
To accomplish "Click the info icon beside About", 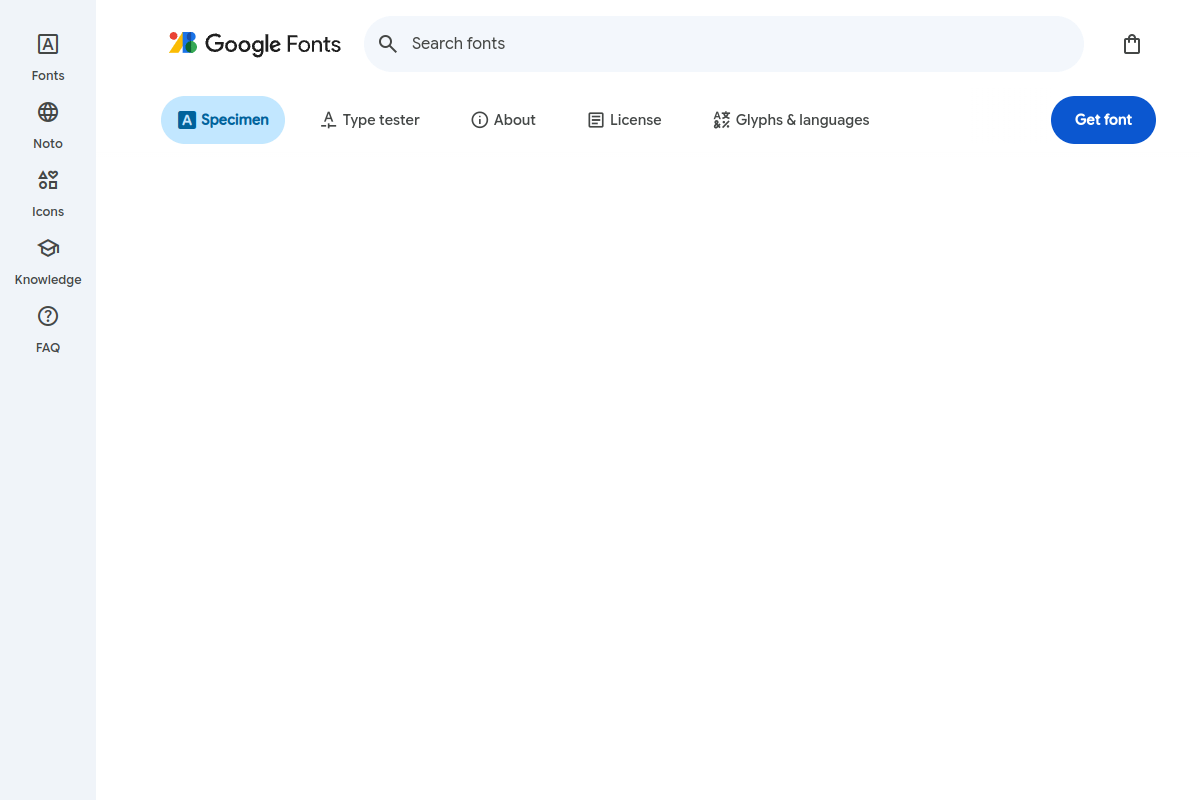I will 479,120.
